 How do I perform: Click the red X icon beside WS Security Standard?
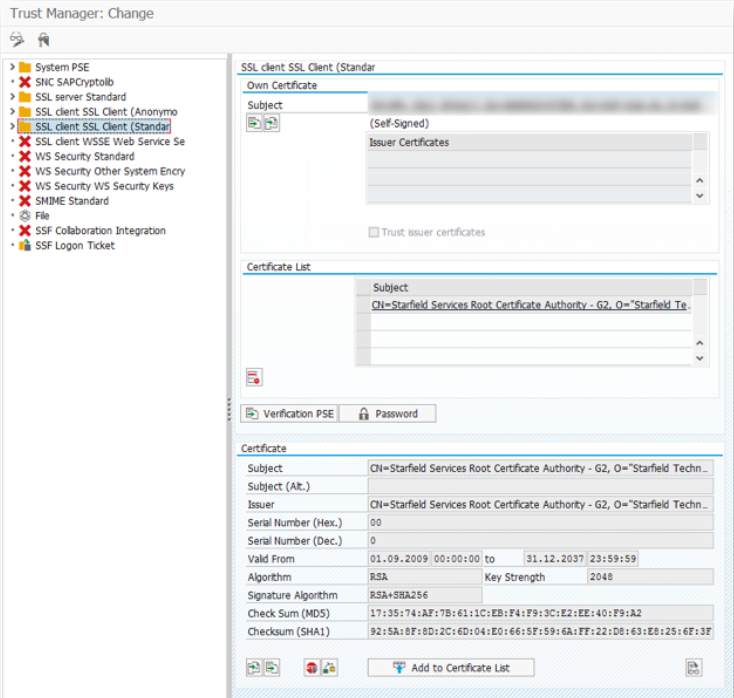(x=25, y=156)
